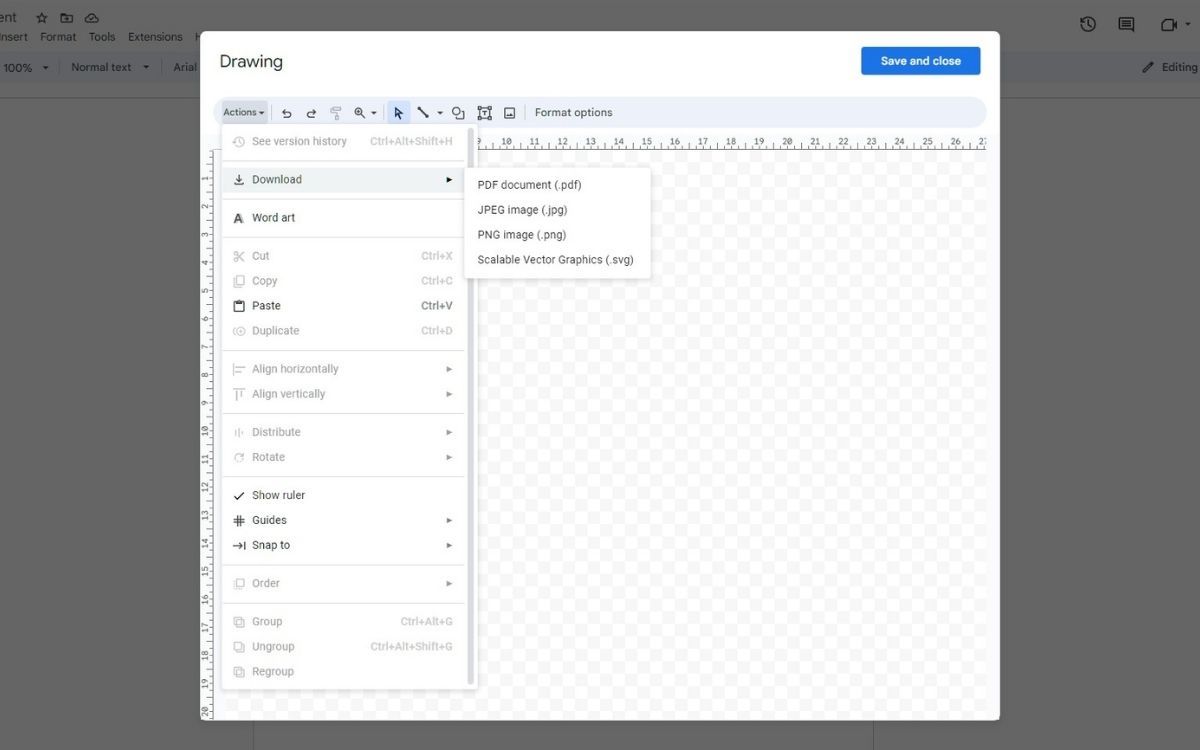Select the Text box tool
1200x750 pixels.
[484, 113]
